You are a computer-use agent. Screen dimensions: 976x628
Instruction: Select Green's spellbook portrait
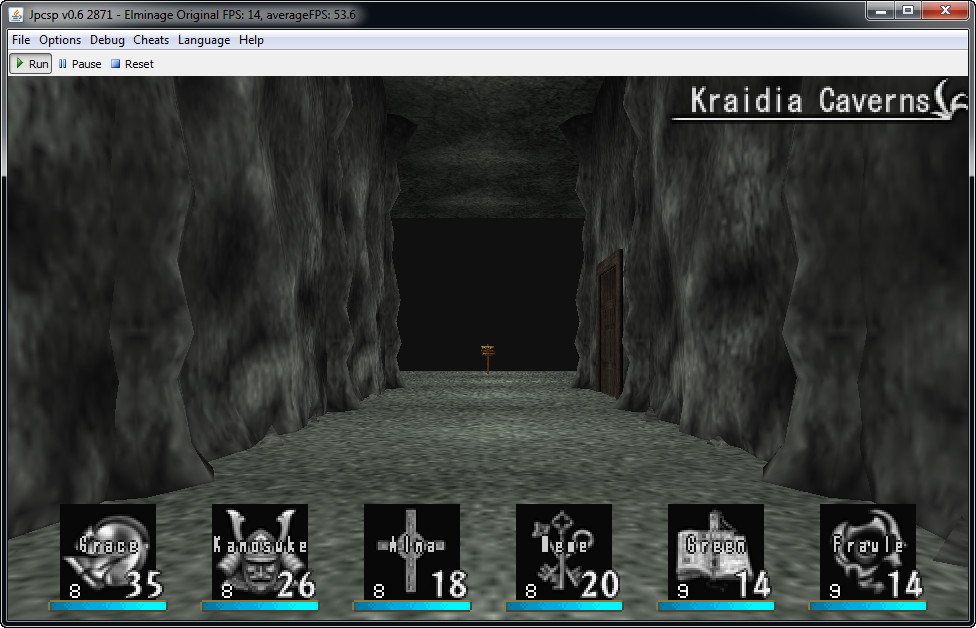(715, 551)
